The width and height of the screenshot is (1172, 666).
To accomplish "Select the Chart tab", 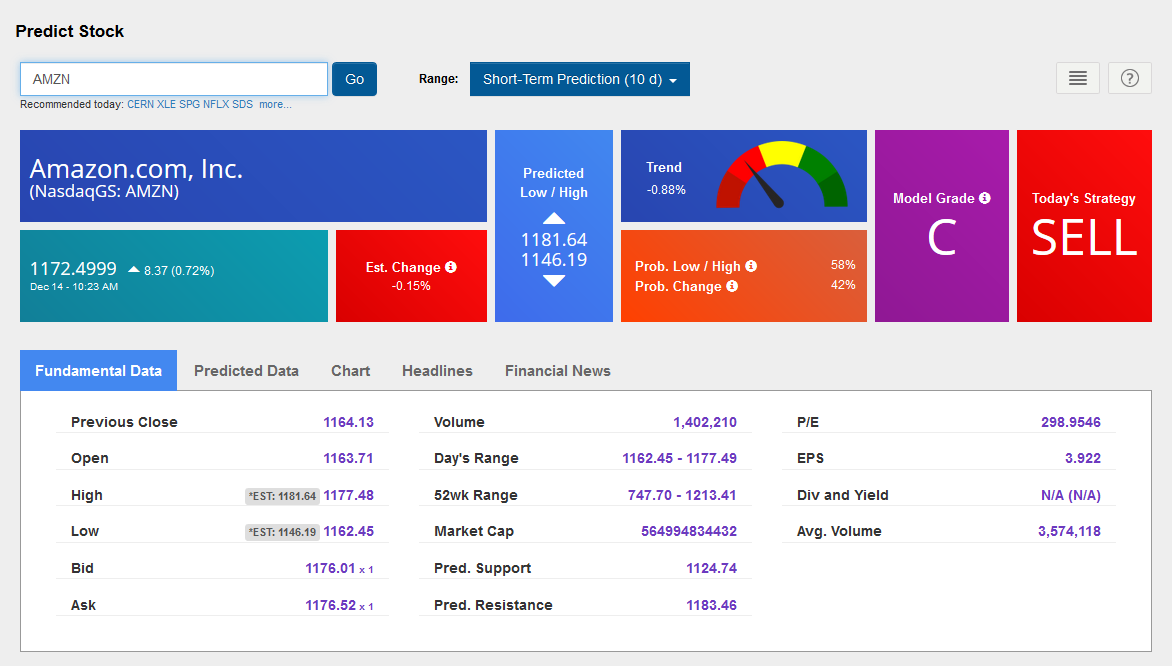I will click(x=350, y=370).
